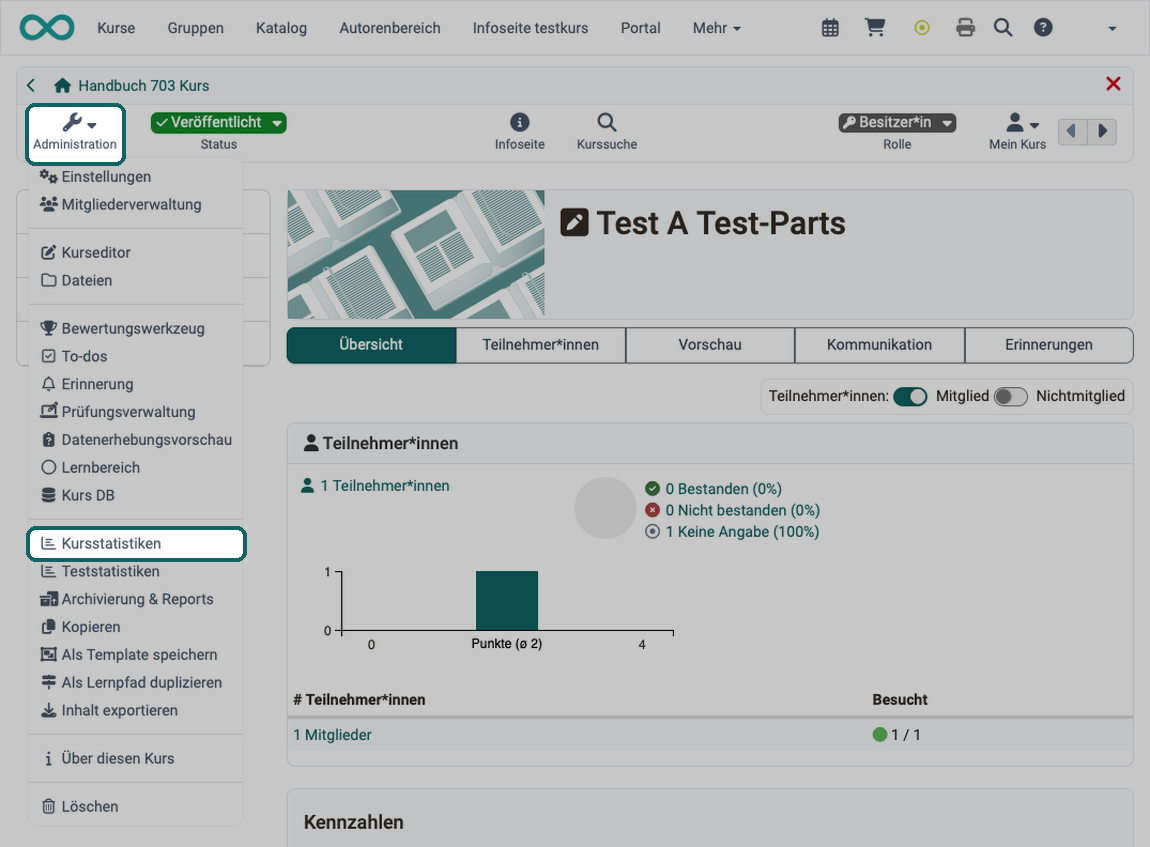Open the Veröffentlicht status dropdown
Screen dimensions: 1150x847
click(219, 122)
